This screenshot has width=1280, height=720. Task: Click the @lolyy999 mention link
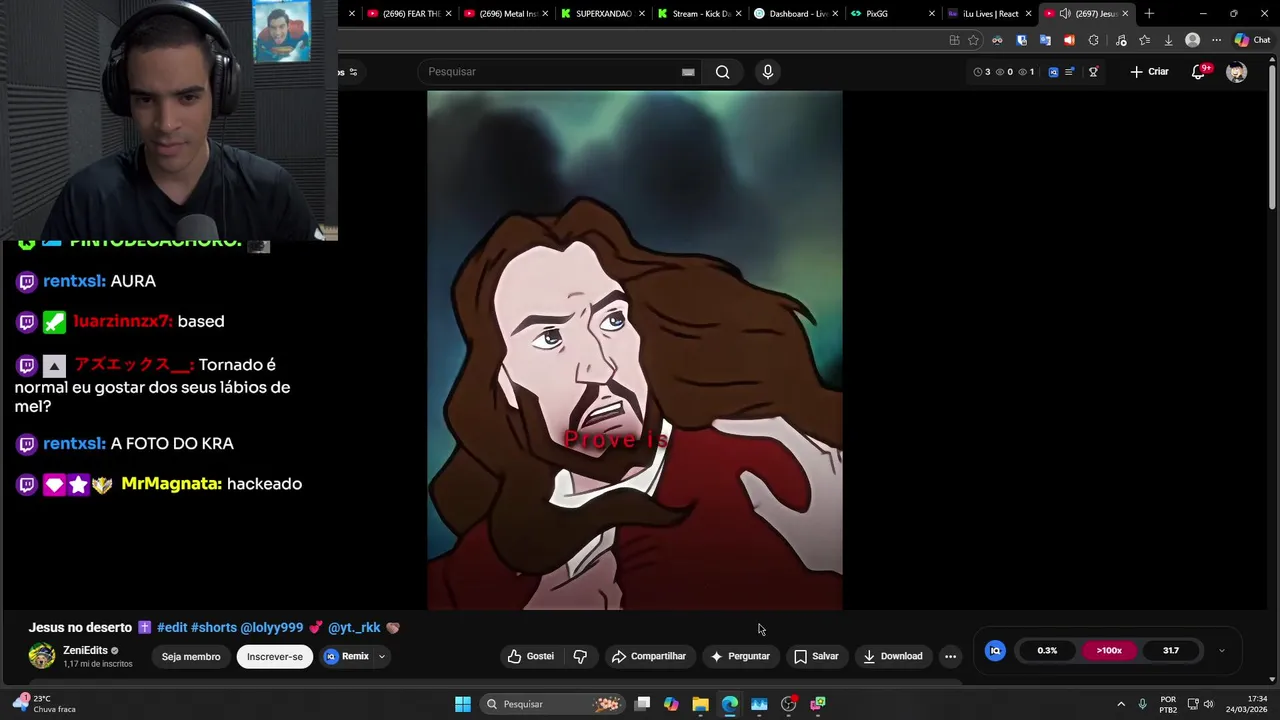[x=272, y=627]
